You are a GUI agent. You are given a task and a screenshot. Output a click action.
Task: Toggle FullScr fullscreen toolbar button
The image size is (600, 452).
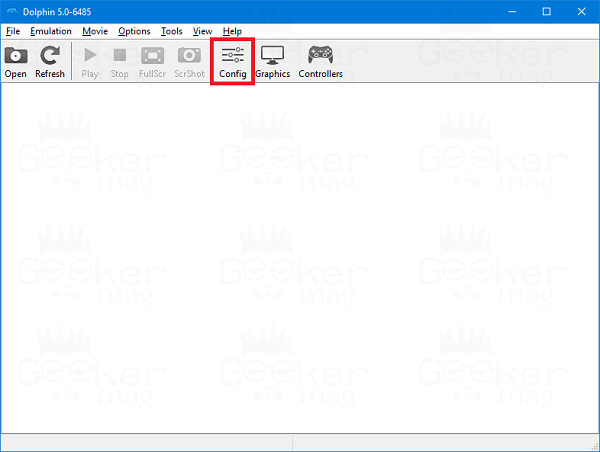152,62
